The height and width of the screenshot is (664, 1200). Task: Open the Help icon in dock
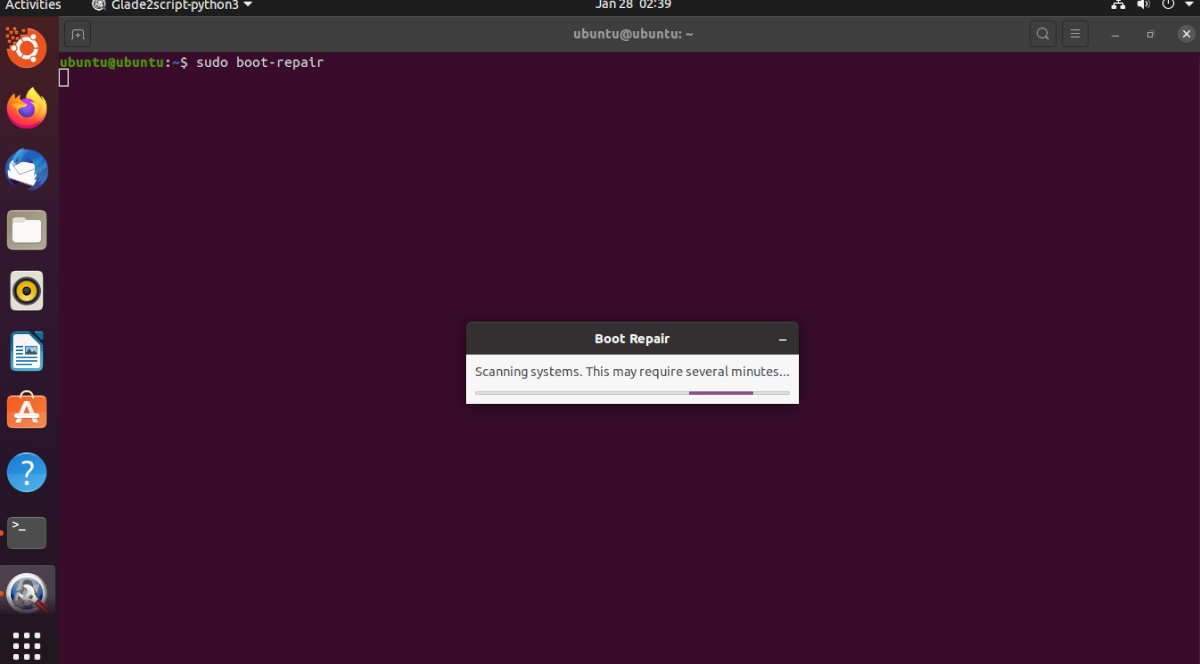27,472
